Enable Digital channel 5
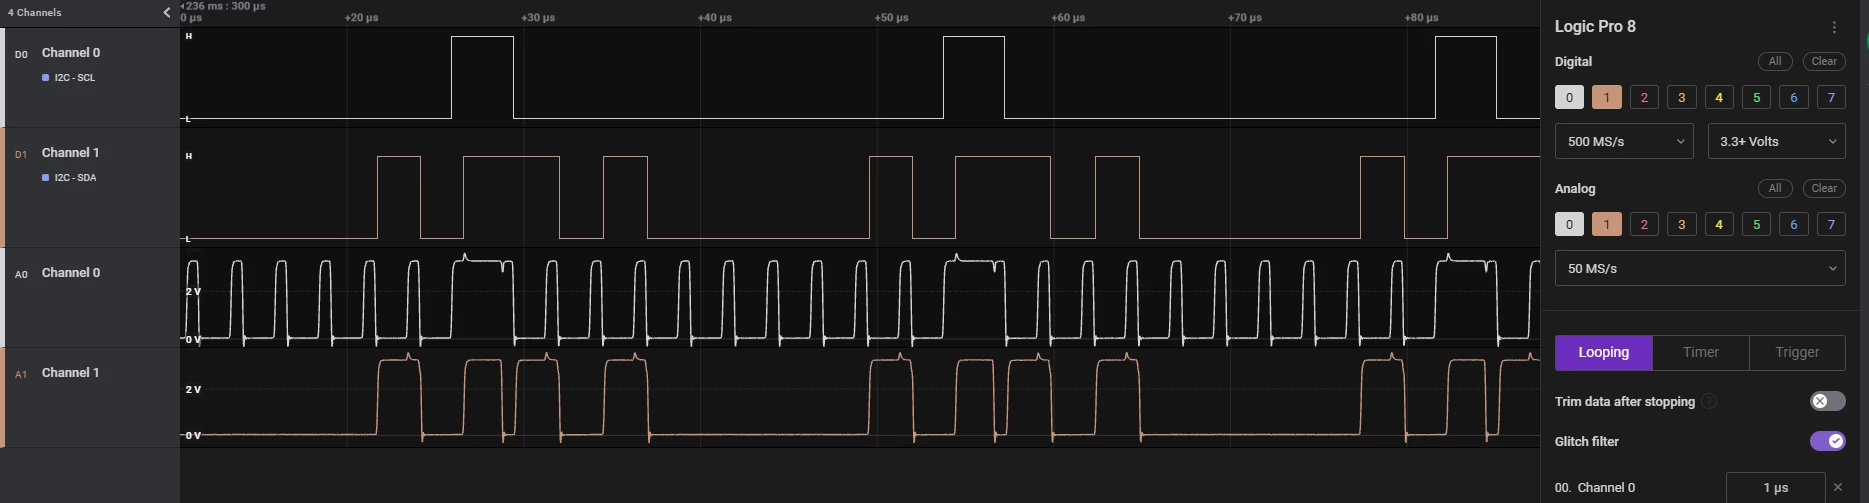Image resolution: width=1869 pixels, height=503 pixels. [x=1756, y=97]
